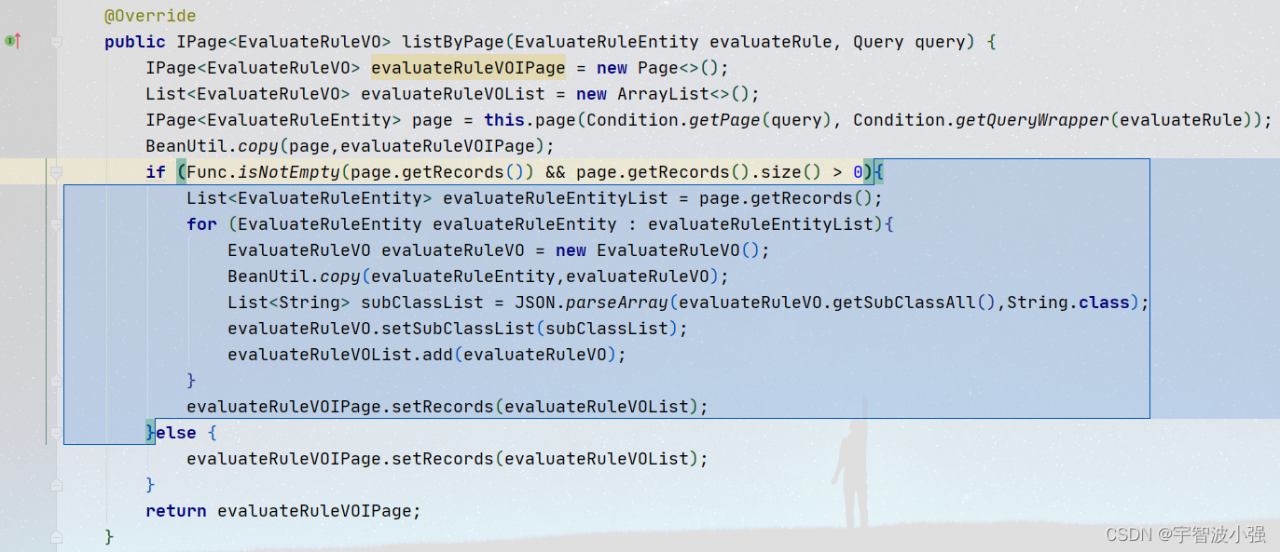Click the return statement's evaluateRuleVOIPage
Screen dimensions: 1280x552
(x=314, y=511)
